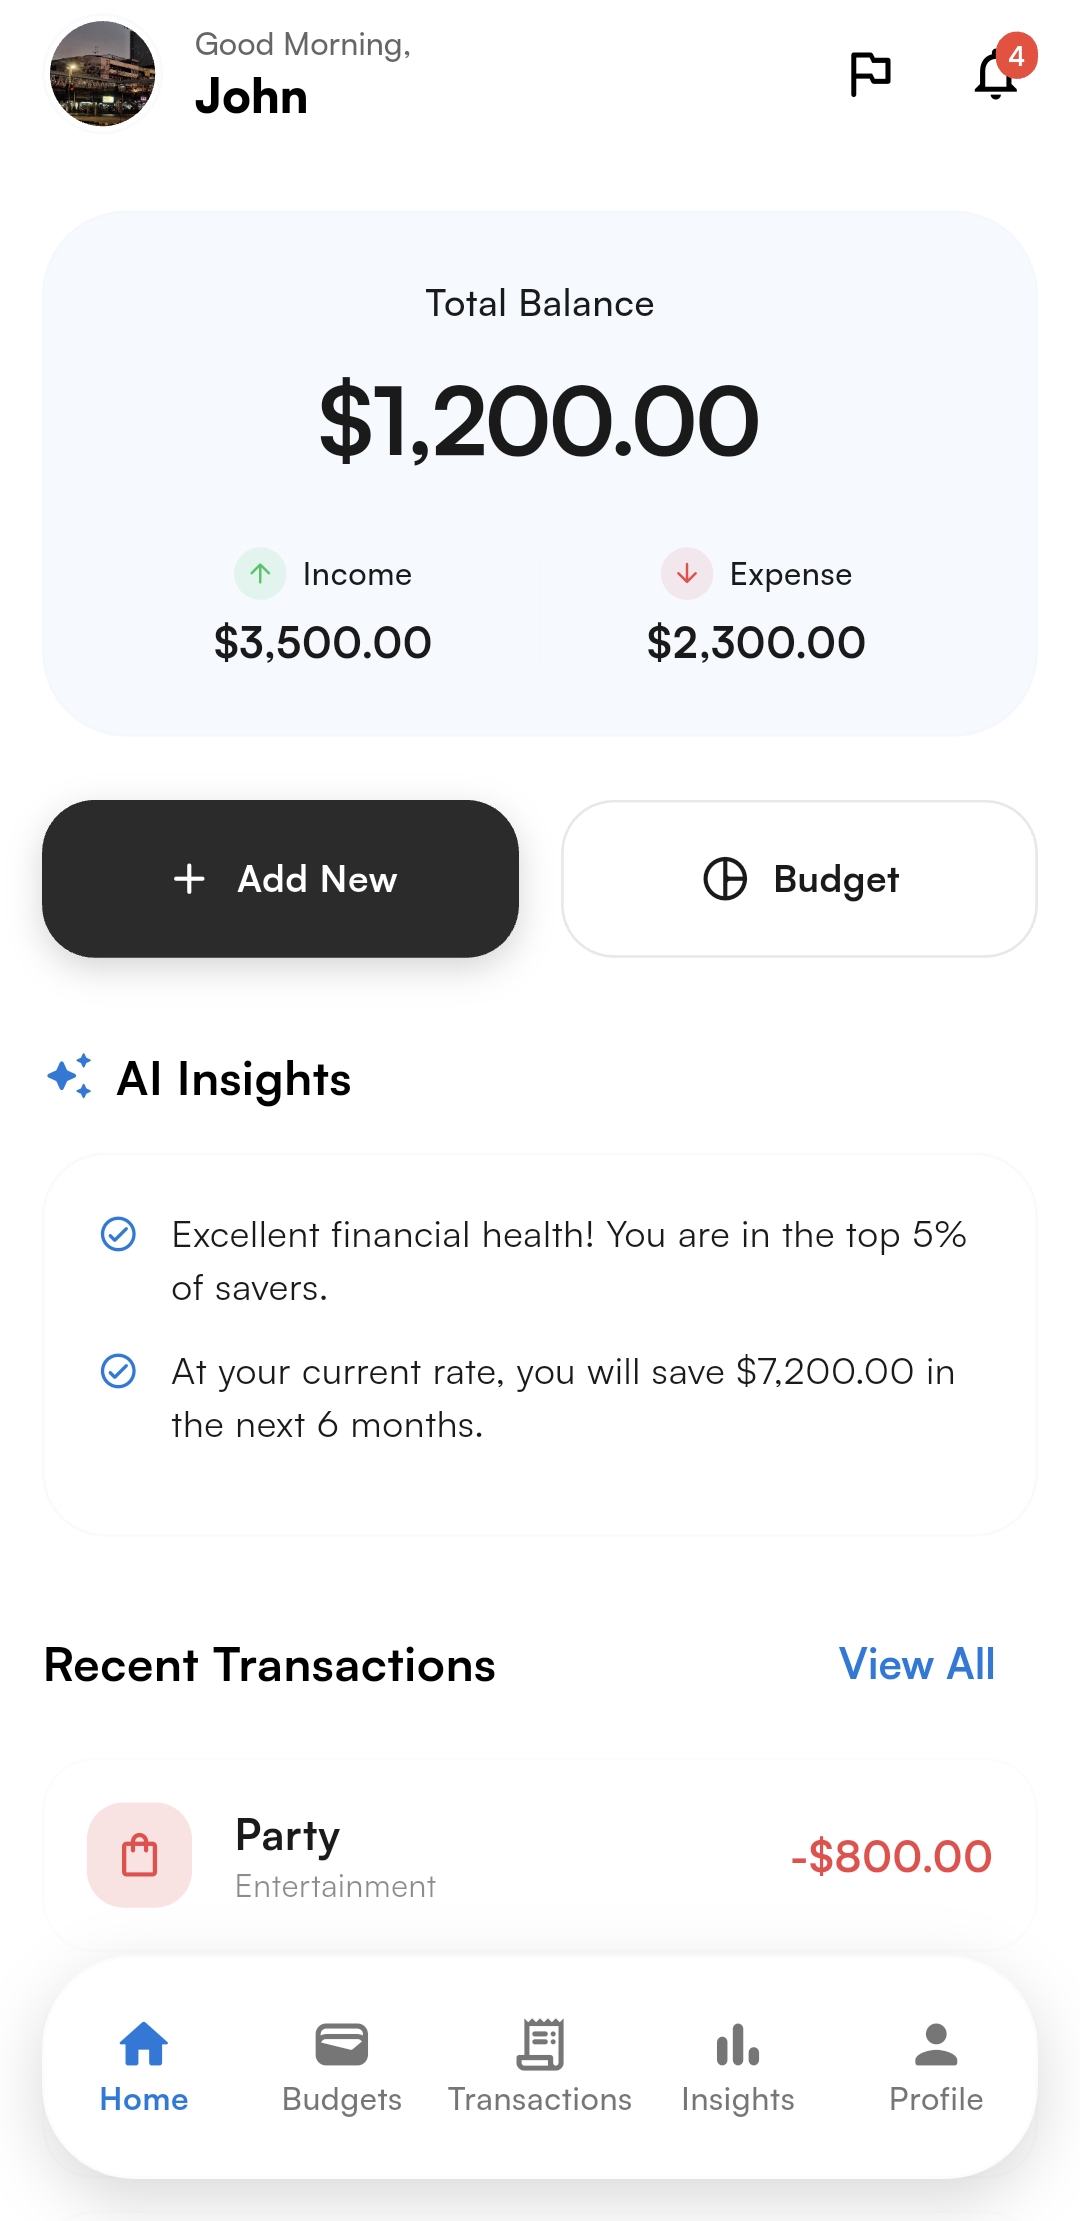The width and height of the screenshot is (1080, 2221).
Task: Tap the AI Insights sparkle icon
Action: click(70, 1077)
